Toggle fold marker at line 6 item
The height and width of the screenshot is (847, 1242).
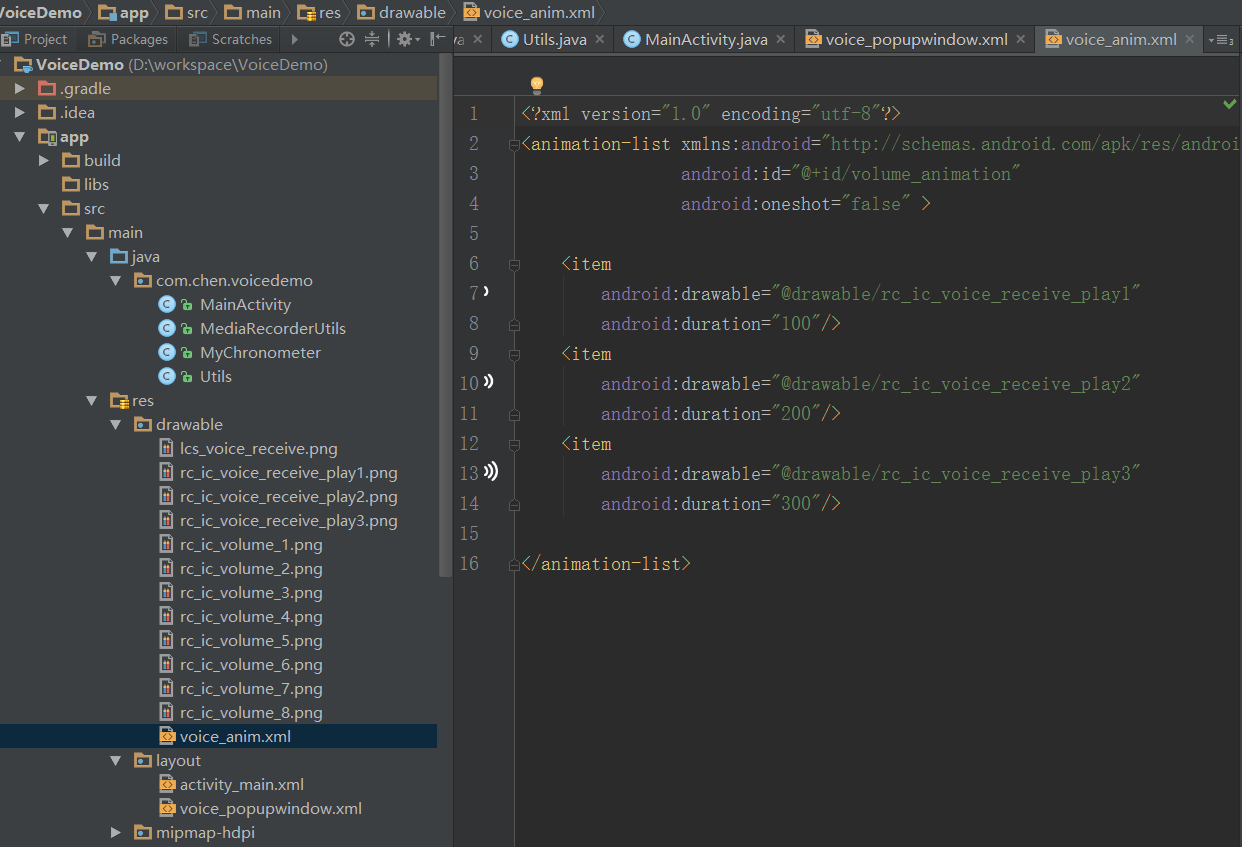point(514,265)
